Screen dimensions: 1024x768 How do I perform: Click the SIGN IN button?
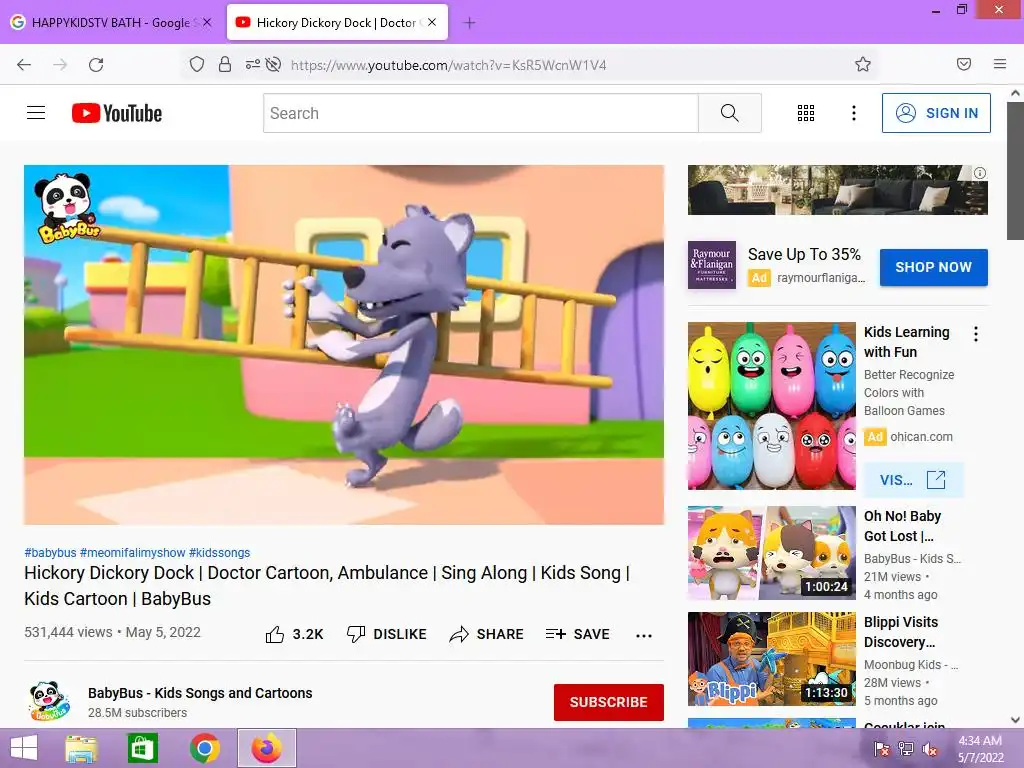(x=936, y=113)
